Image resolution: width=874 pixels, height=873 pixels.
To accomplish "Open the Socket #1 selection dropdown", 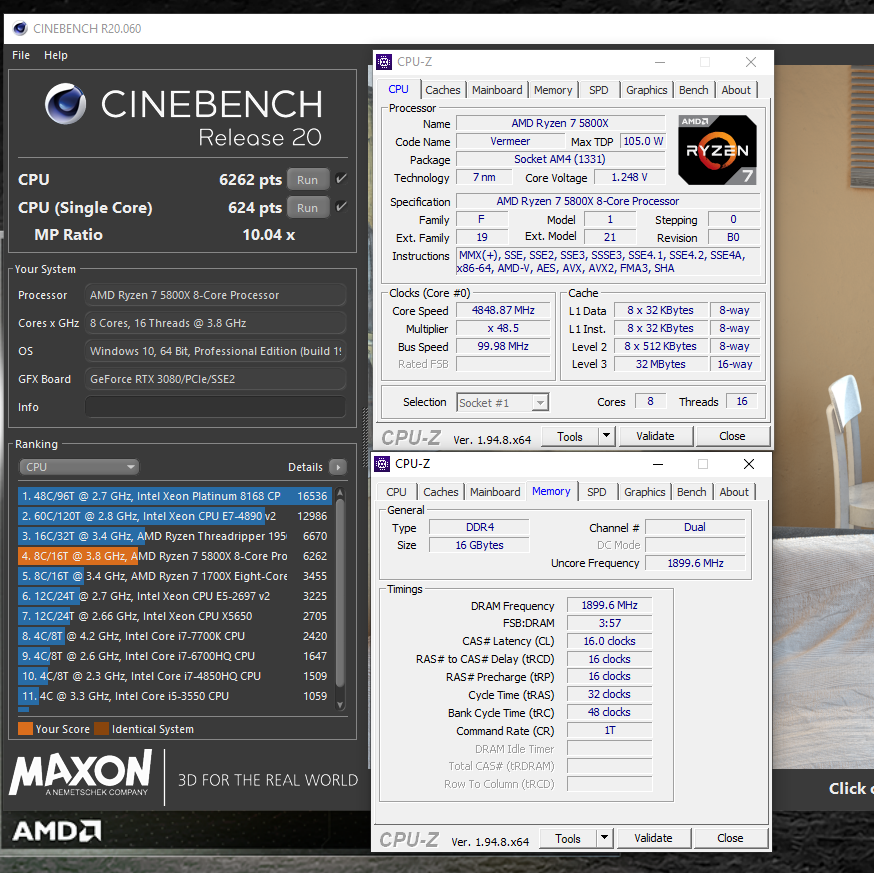I will tap(503, 402).
